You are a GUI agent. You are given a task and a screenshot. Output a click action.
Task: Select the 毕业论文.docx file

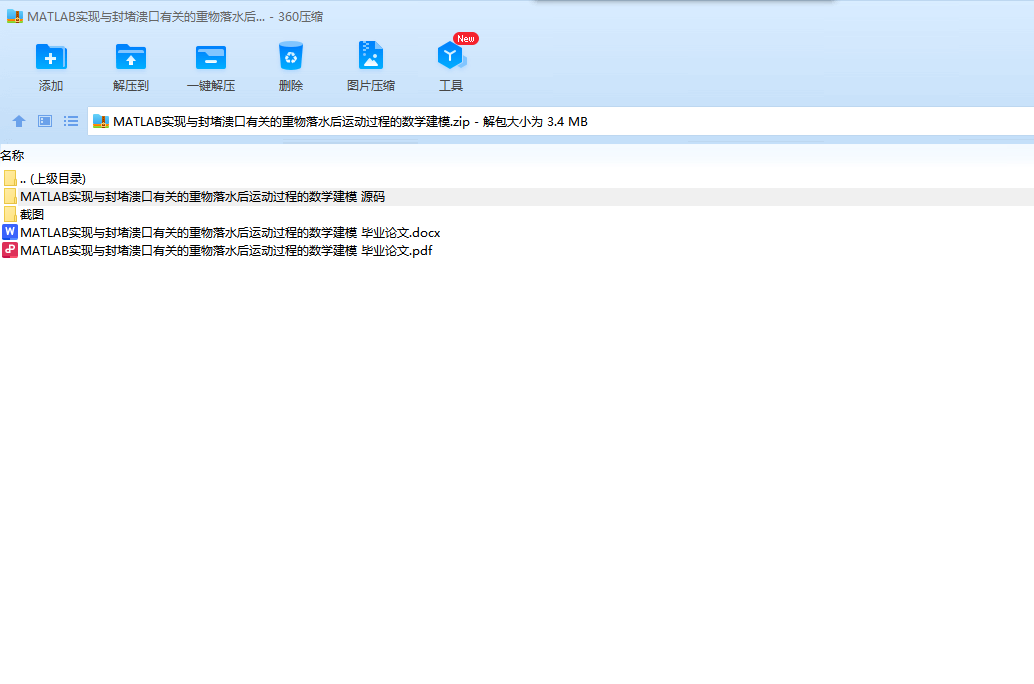point(517,232)
